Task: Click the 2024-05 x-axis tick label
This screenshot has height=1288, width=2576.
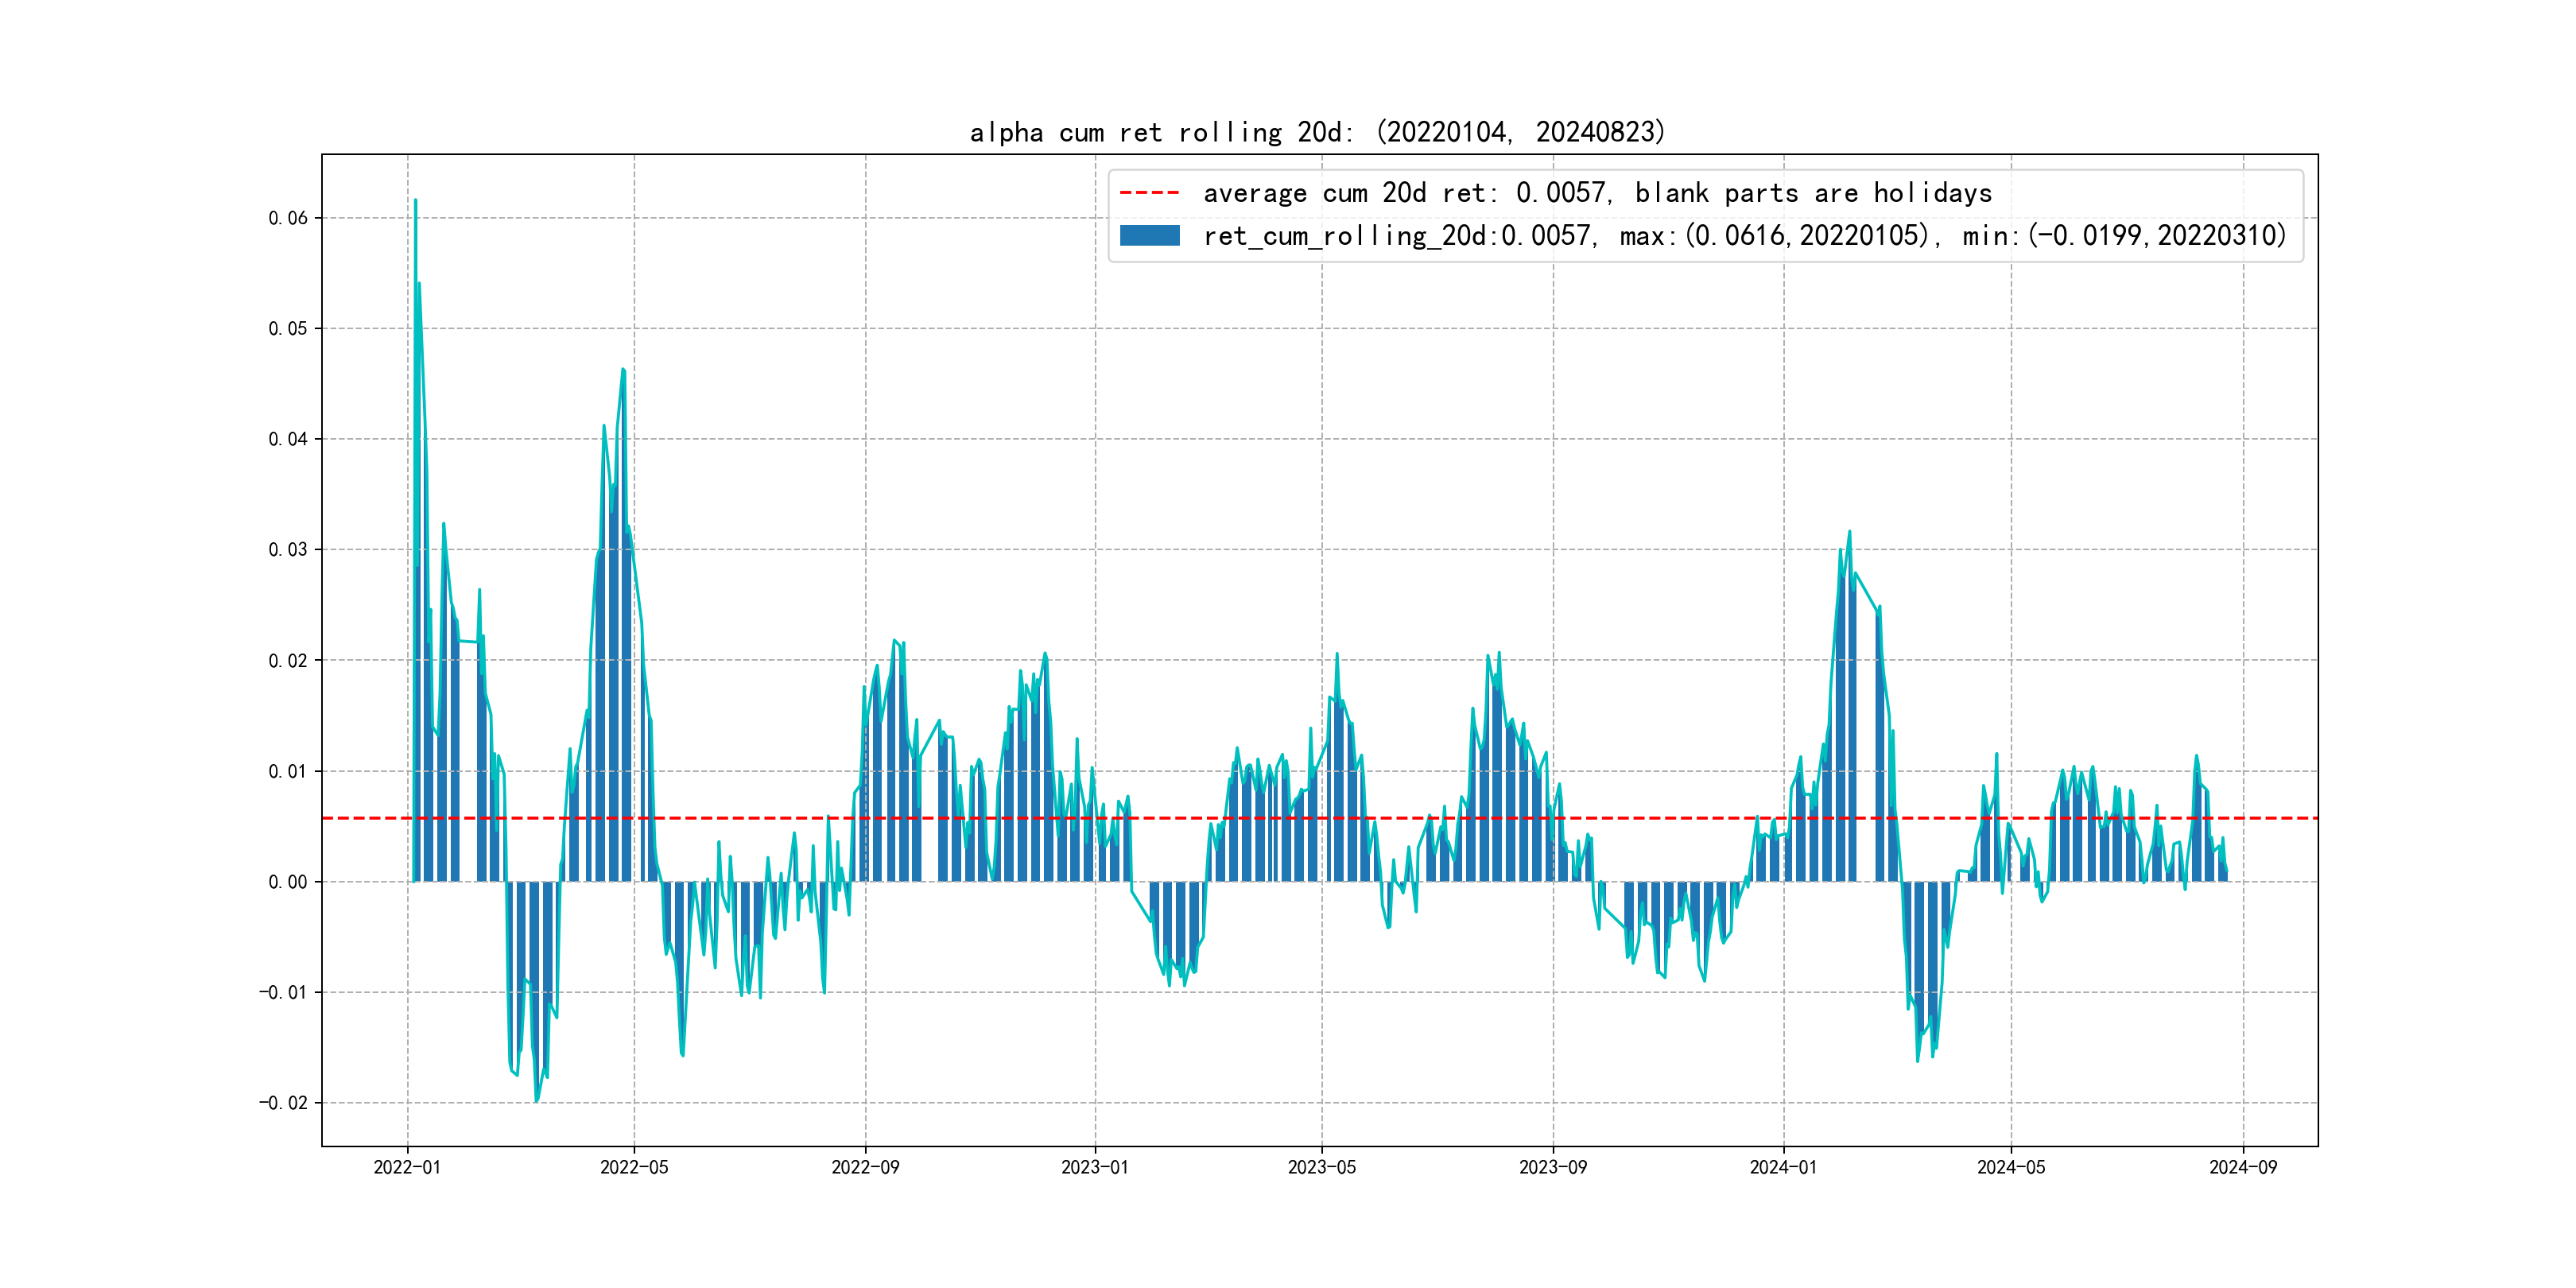Action: [x=2011, y=1167]
